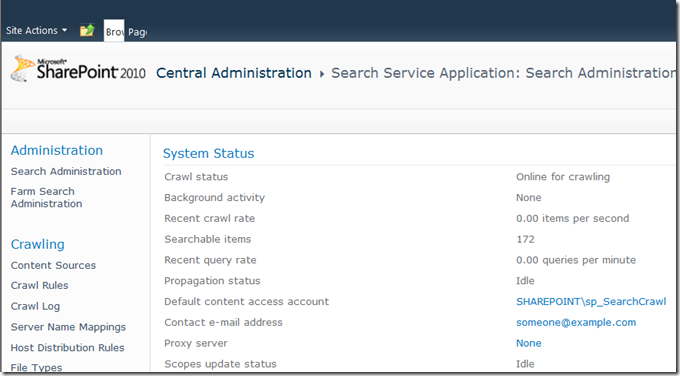Click the Crawling section heading

pos(38,244)
